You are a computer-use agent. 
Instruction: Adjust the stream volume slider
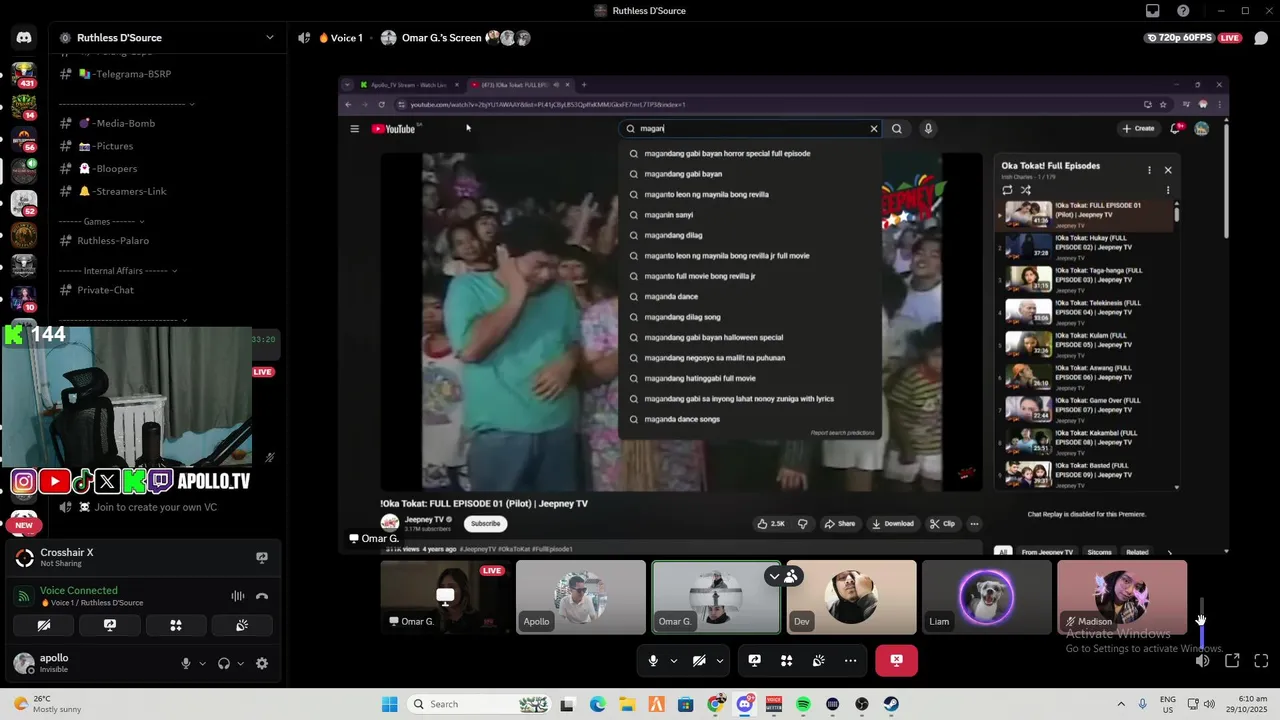click(x=1201, y=622)
